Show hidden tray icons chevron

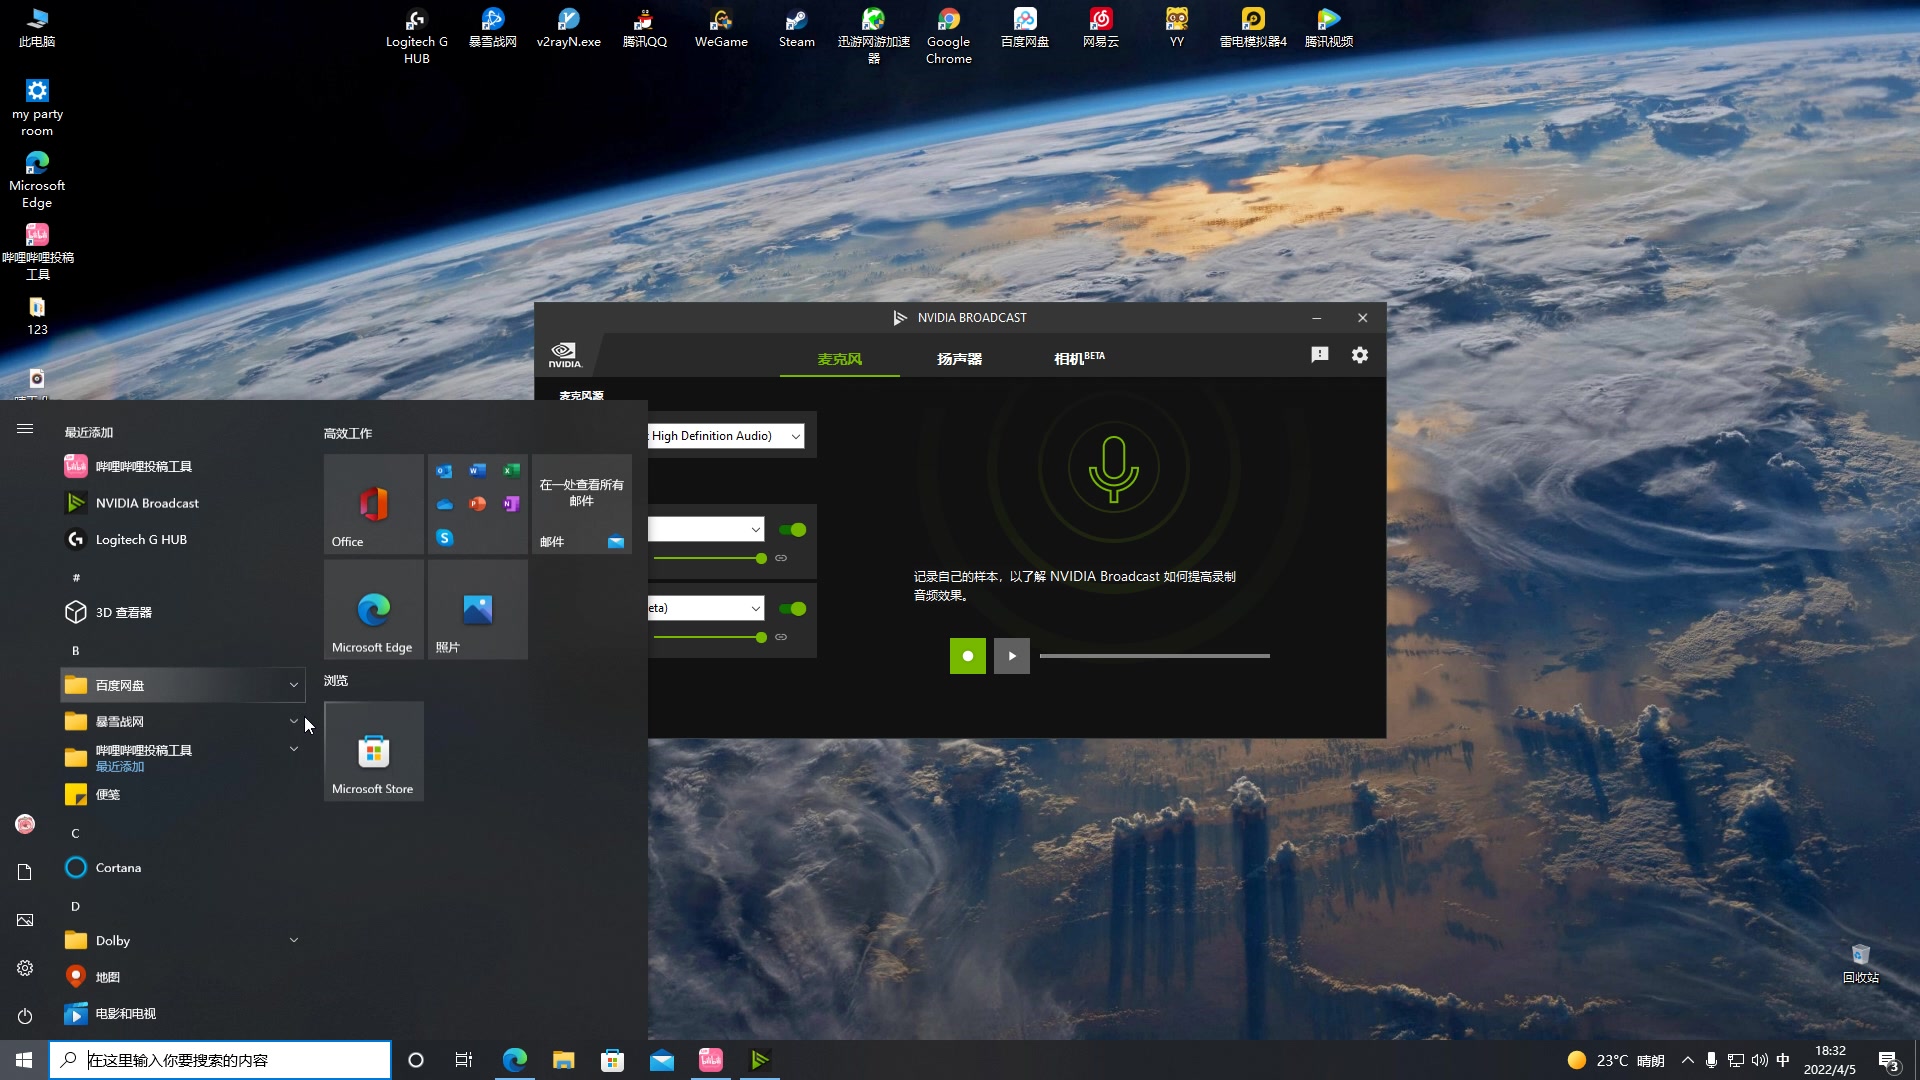[1688, 1060]
